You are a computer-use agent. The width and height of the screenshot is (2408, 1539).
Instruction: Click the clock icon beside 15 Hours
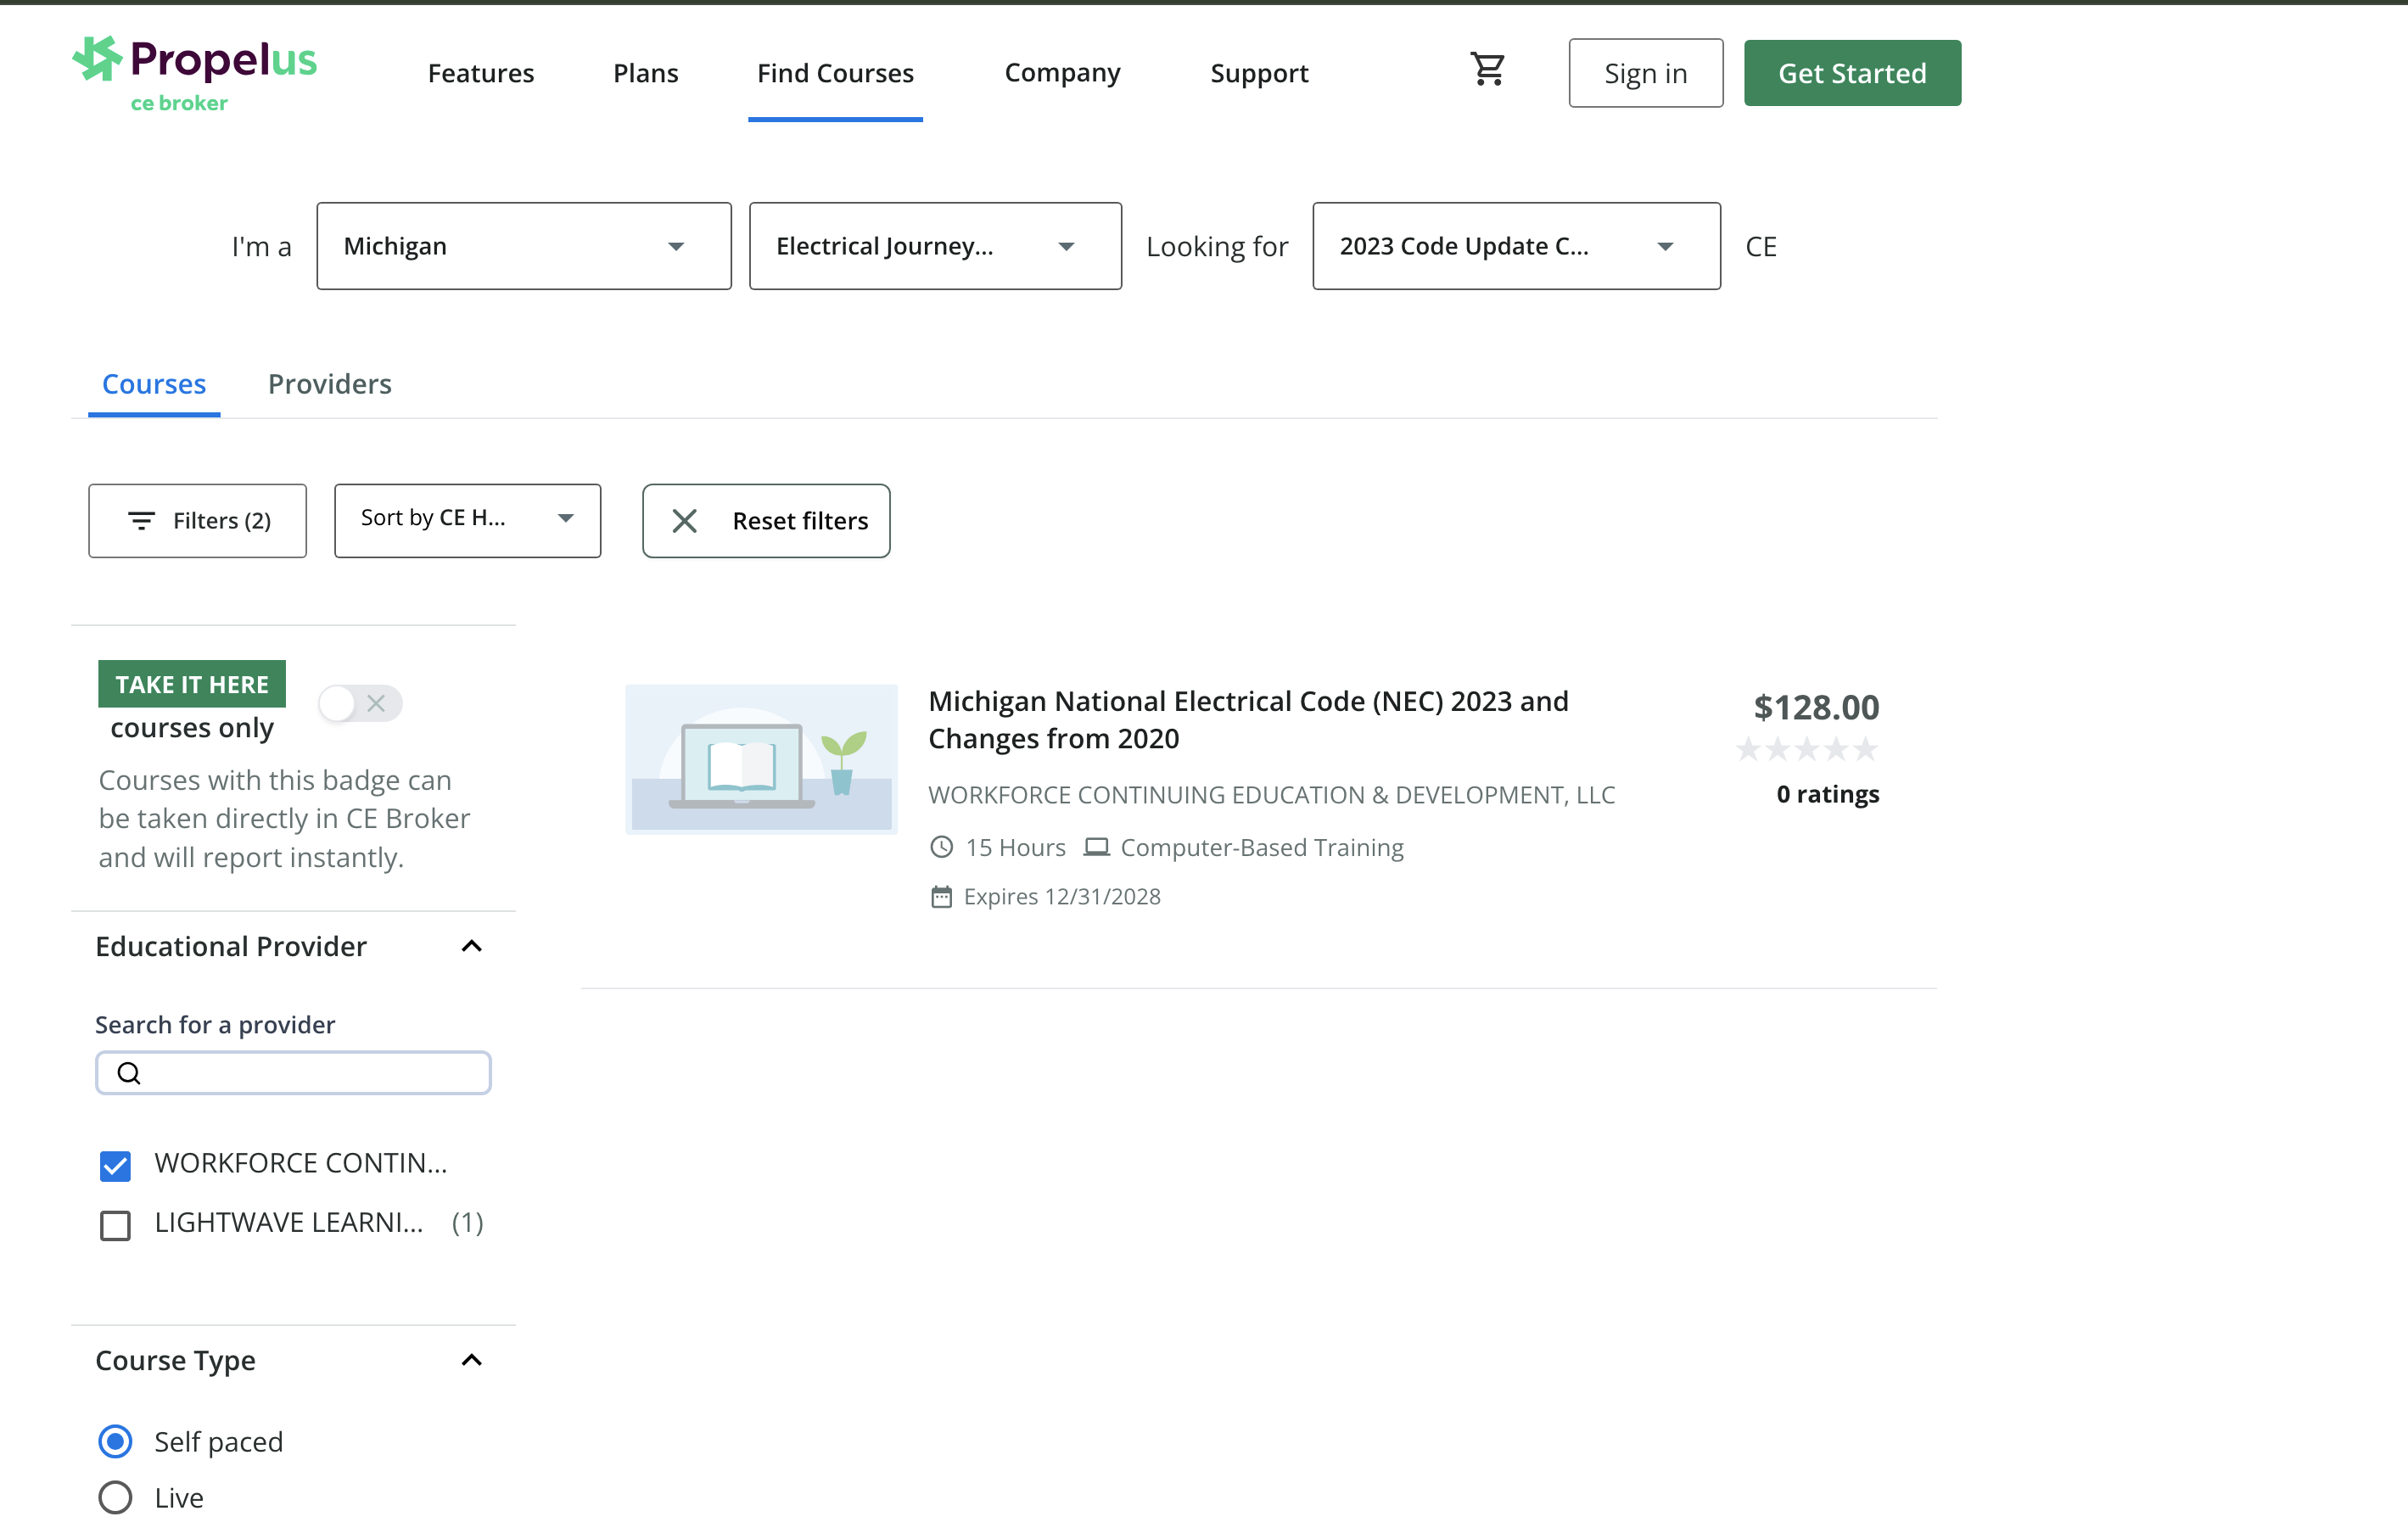click(x=941, y=847)
